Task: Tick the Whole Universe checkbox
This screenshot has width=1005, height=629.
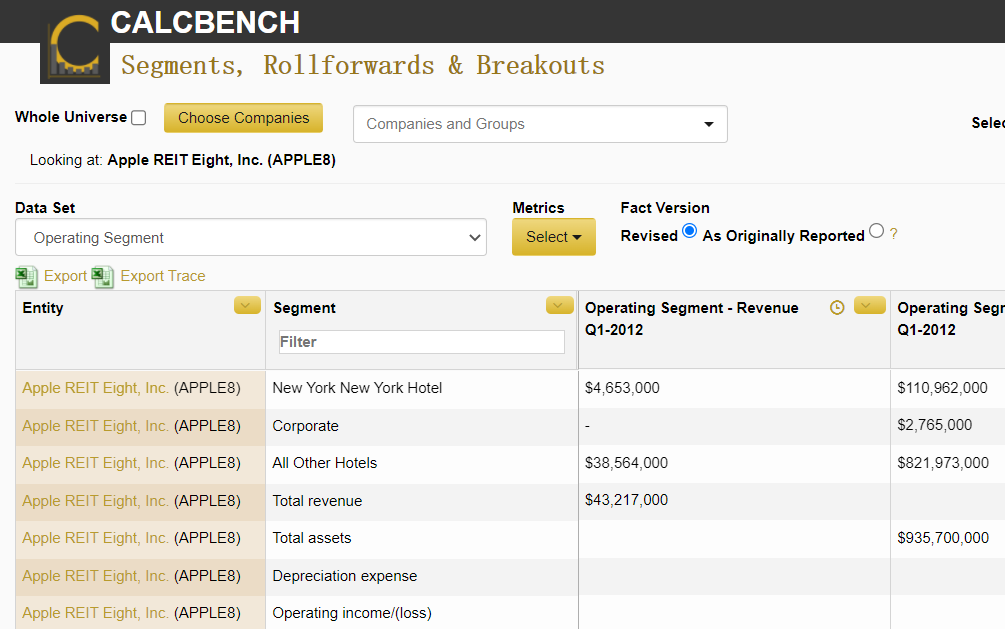Action: 138,118
